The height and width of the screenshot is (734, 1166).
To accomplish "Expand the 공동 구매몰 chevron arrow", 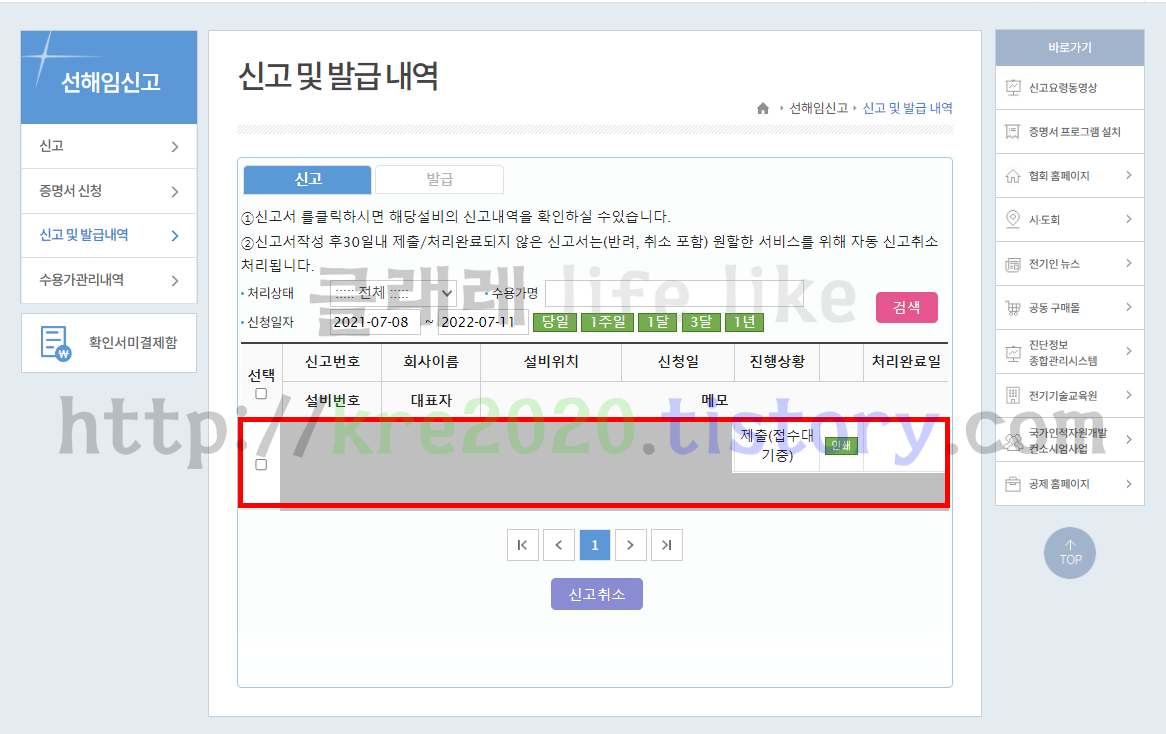I will coord(1129,307).
